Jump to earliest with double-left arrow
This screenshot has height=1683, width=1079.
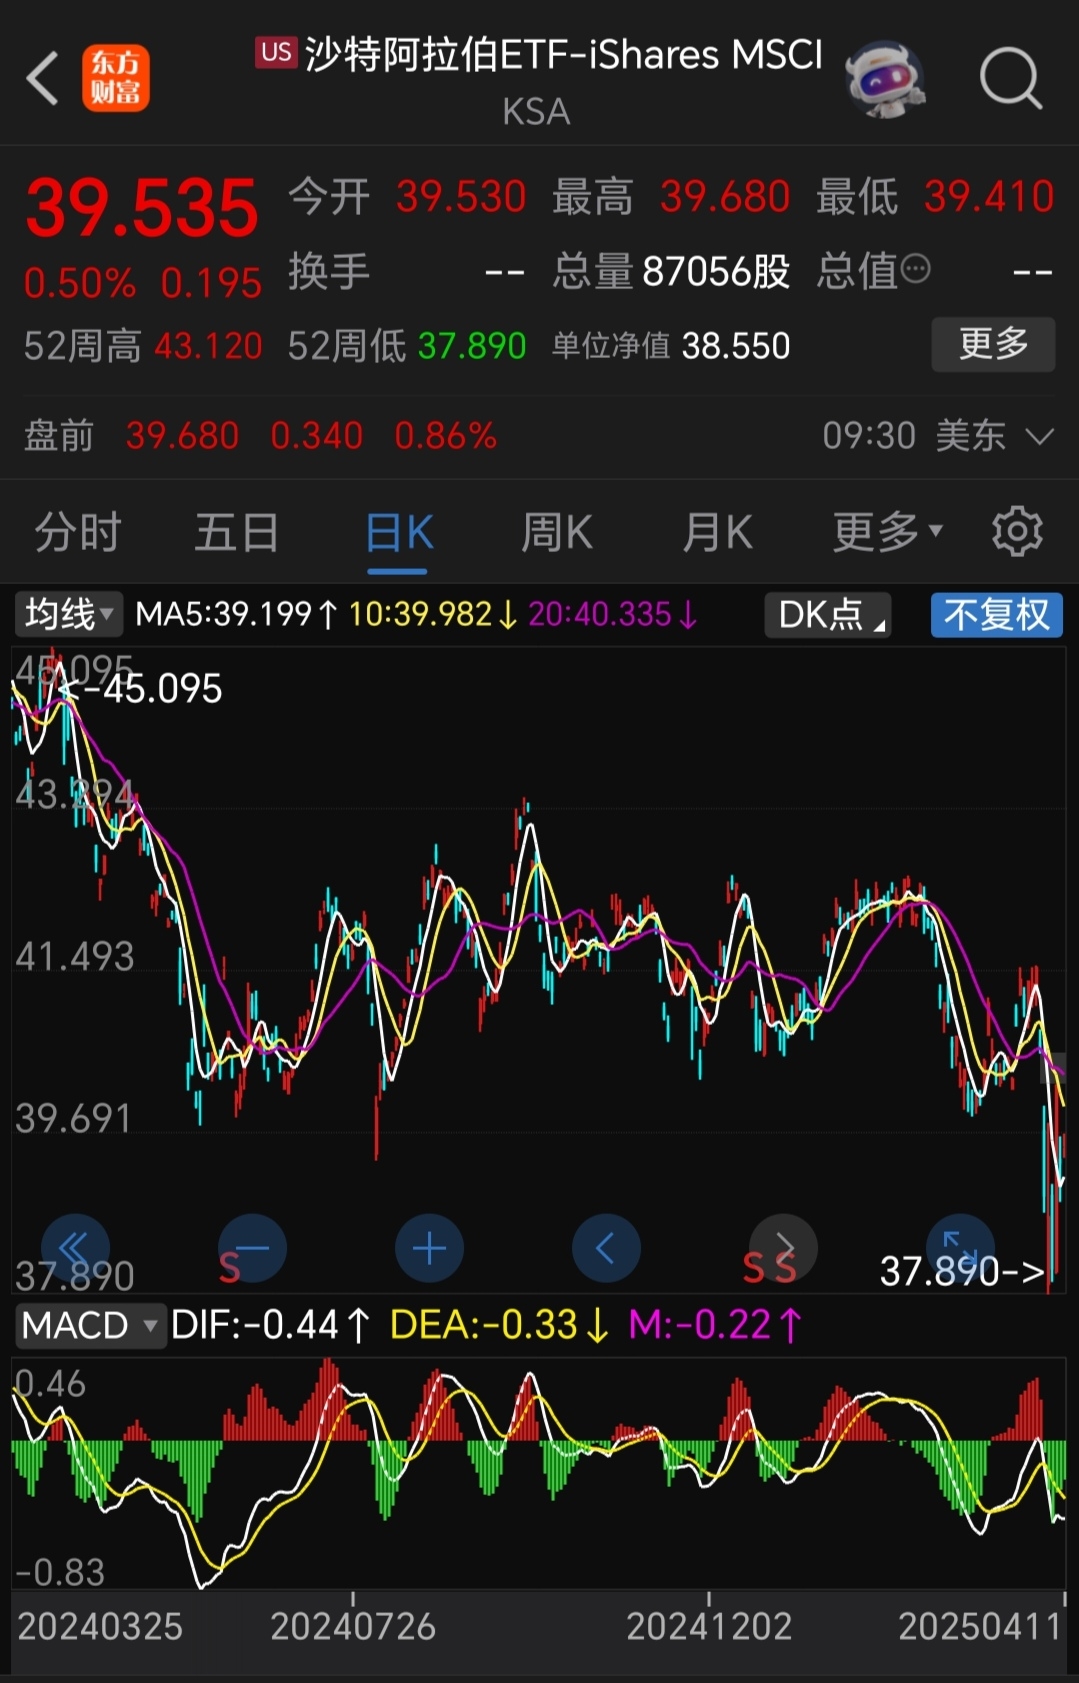click(x=75, y=1248)
